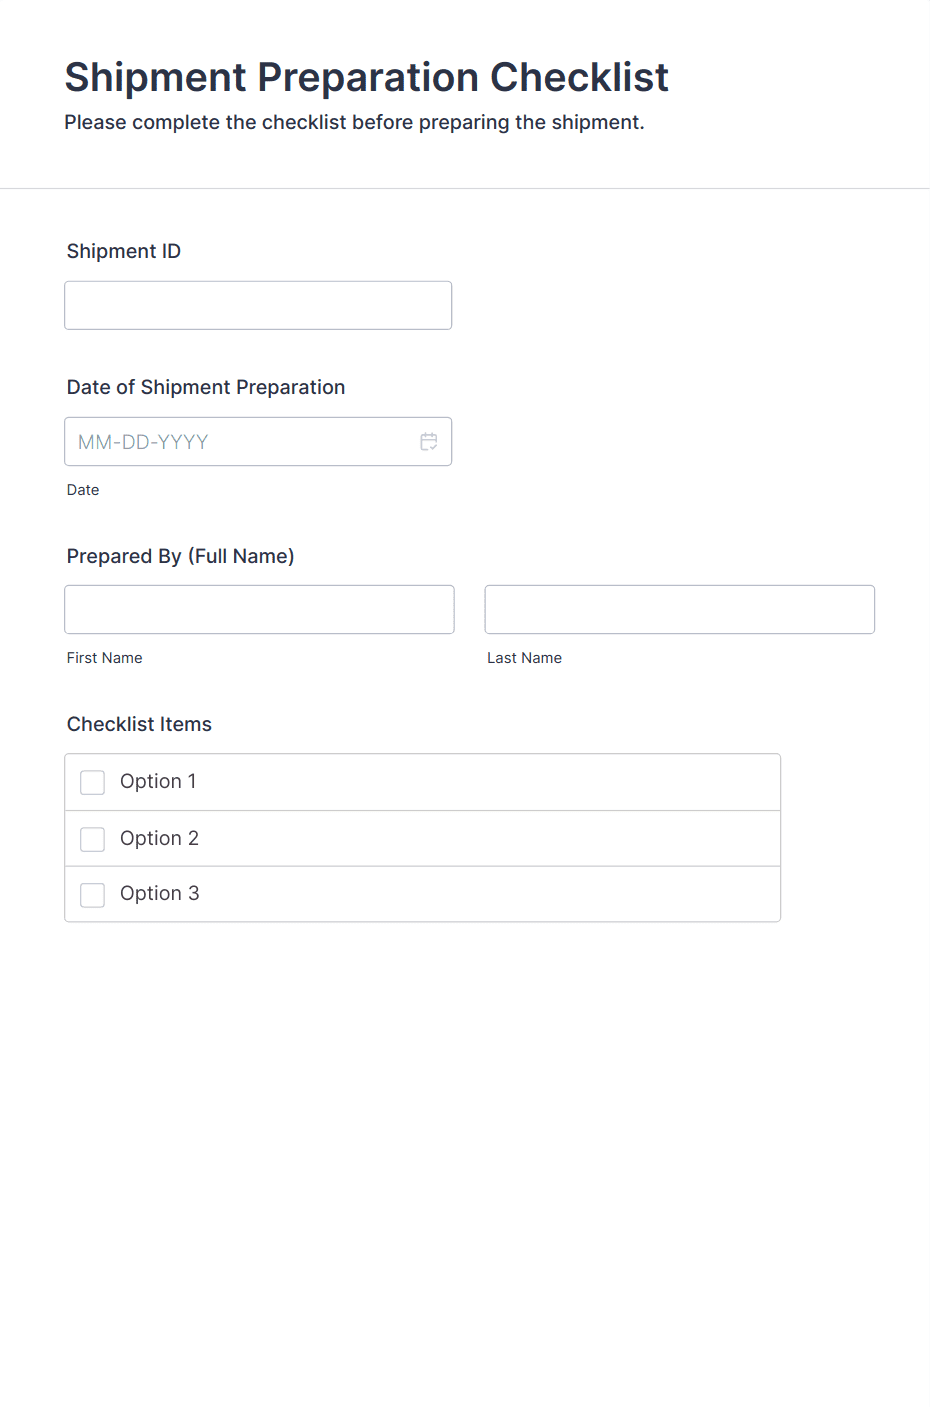Click the "First Name" sublabel

(104, 658)
